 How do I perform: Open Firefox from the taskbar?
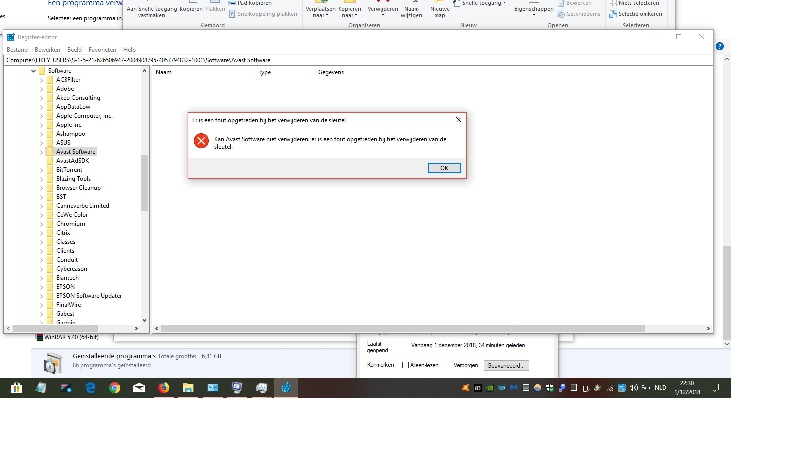point(163,387)
